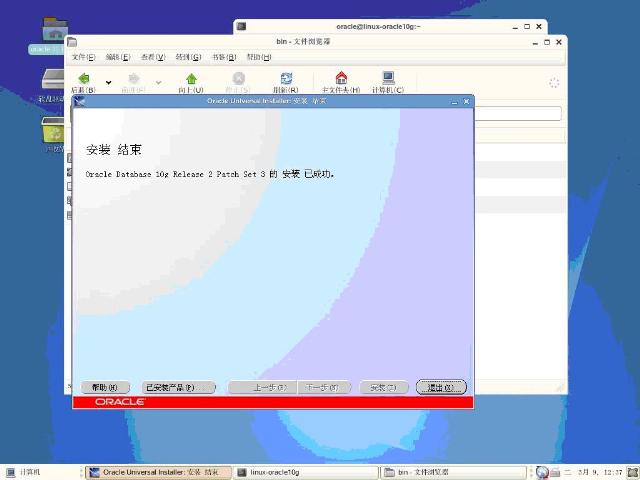Go Up one folder in file browser

click(x=191, y=82)
